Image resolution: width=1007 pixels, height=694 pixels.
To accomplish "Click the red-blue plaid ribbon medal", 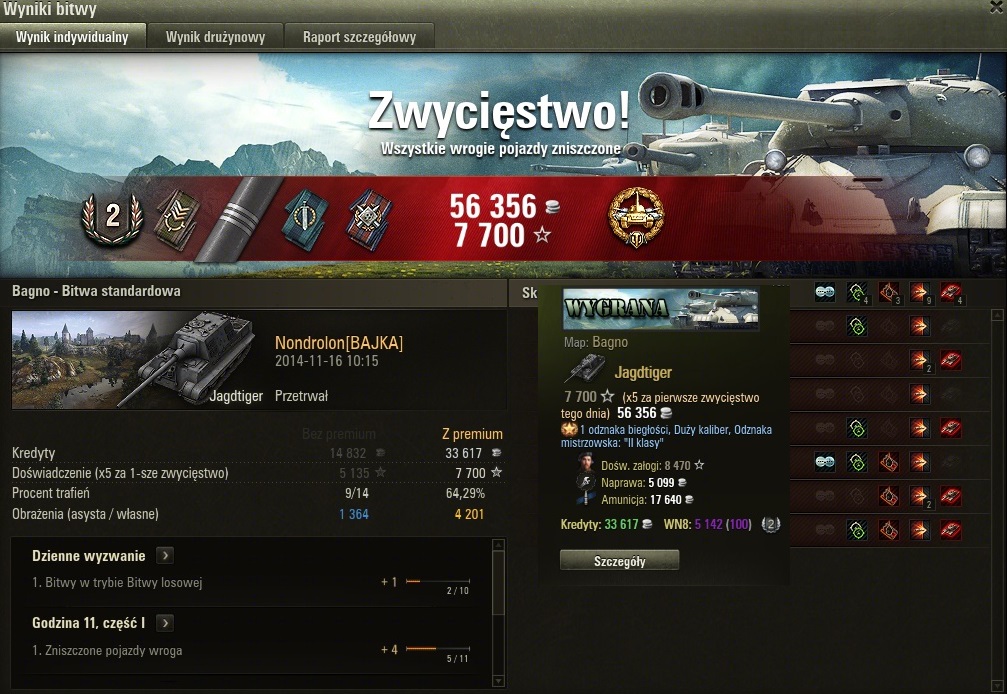I will pos(369,220).
